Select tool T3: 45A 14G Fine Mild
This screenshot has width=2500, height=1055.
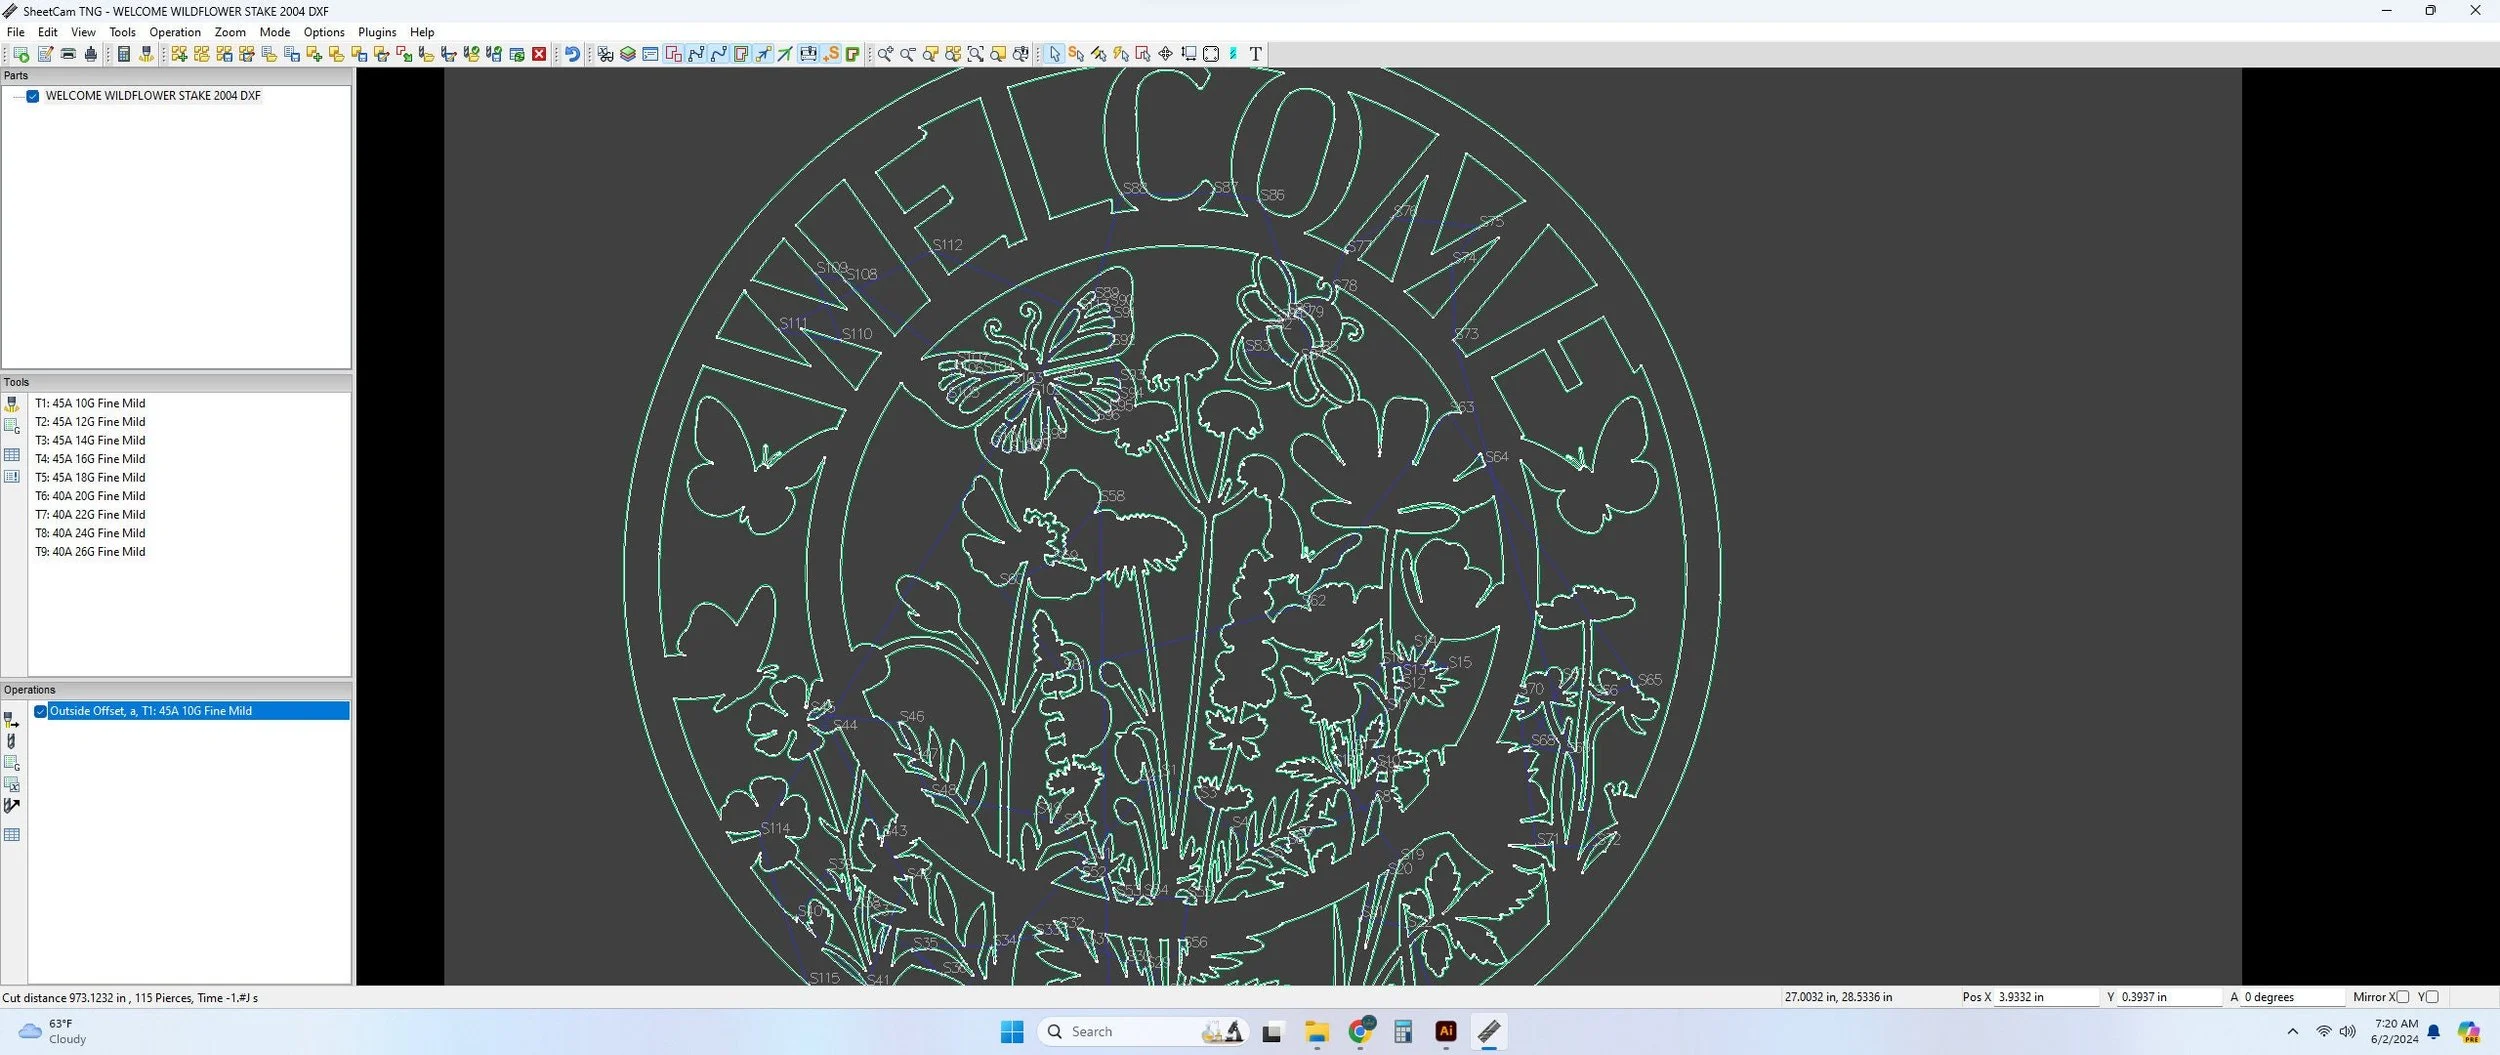coord(90,441)
